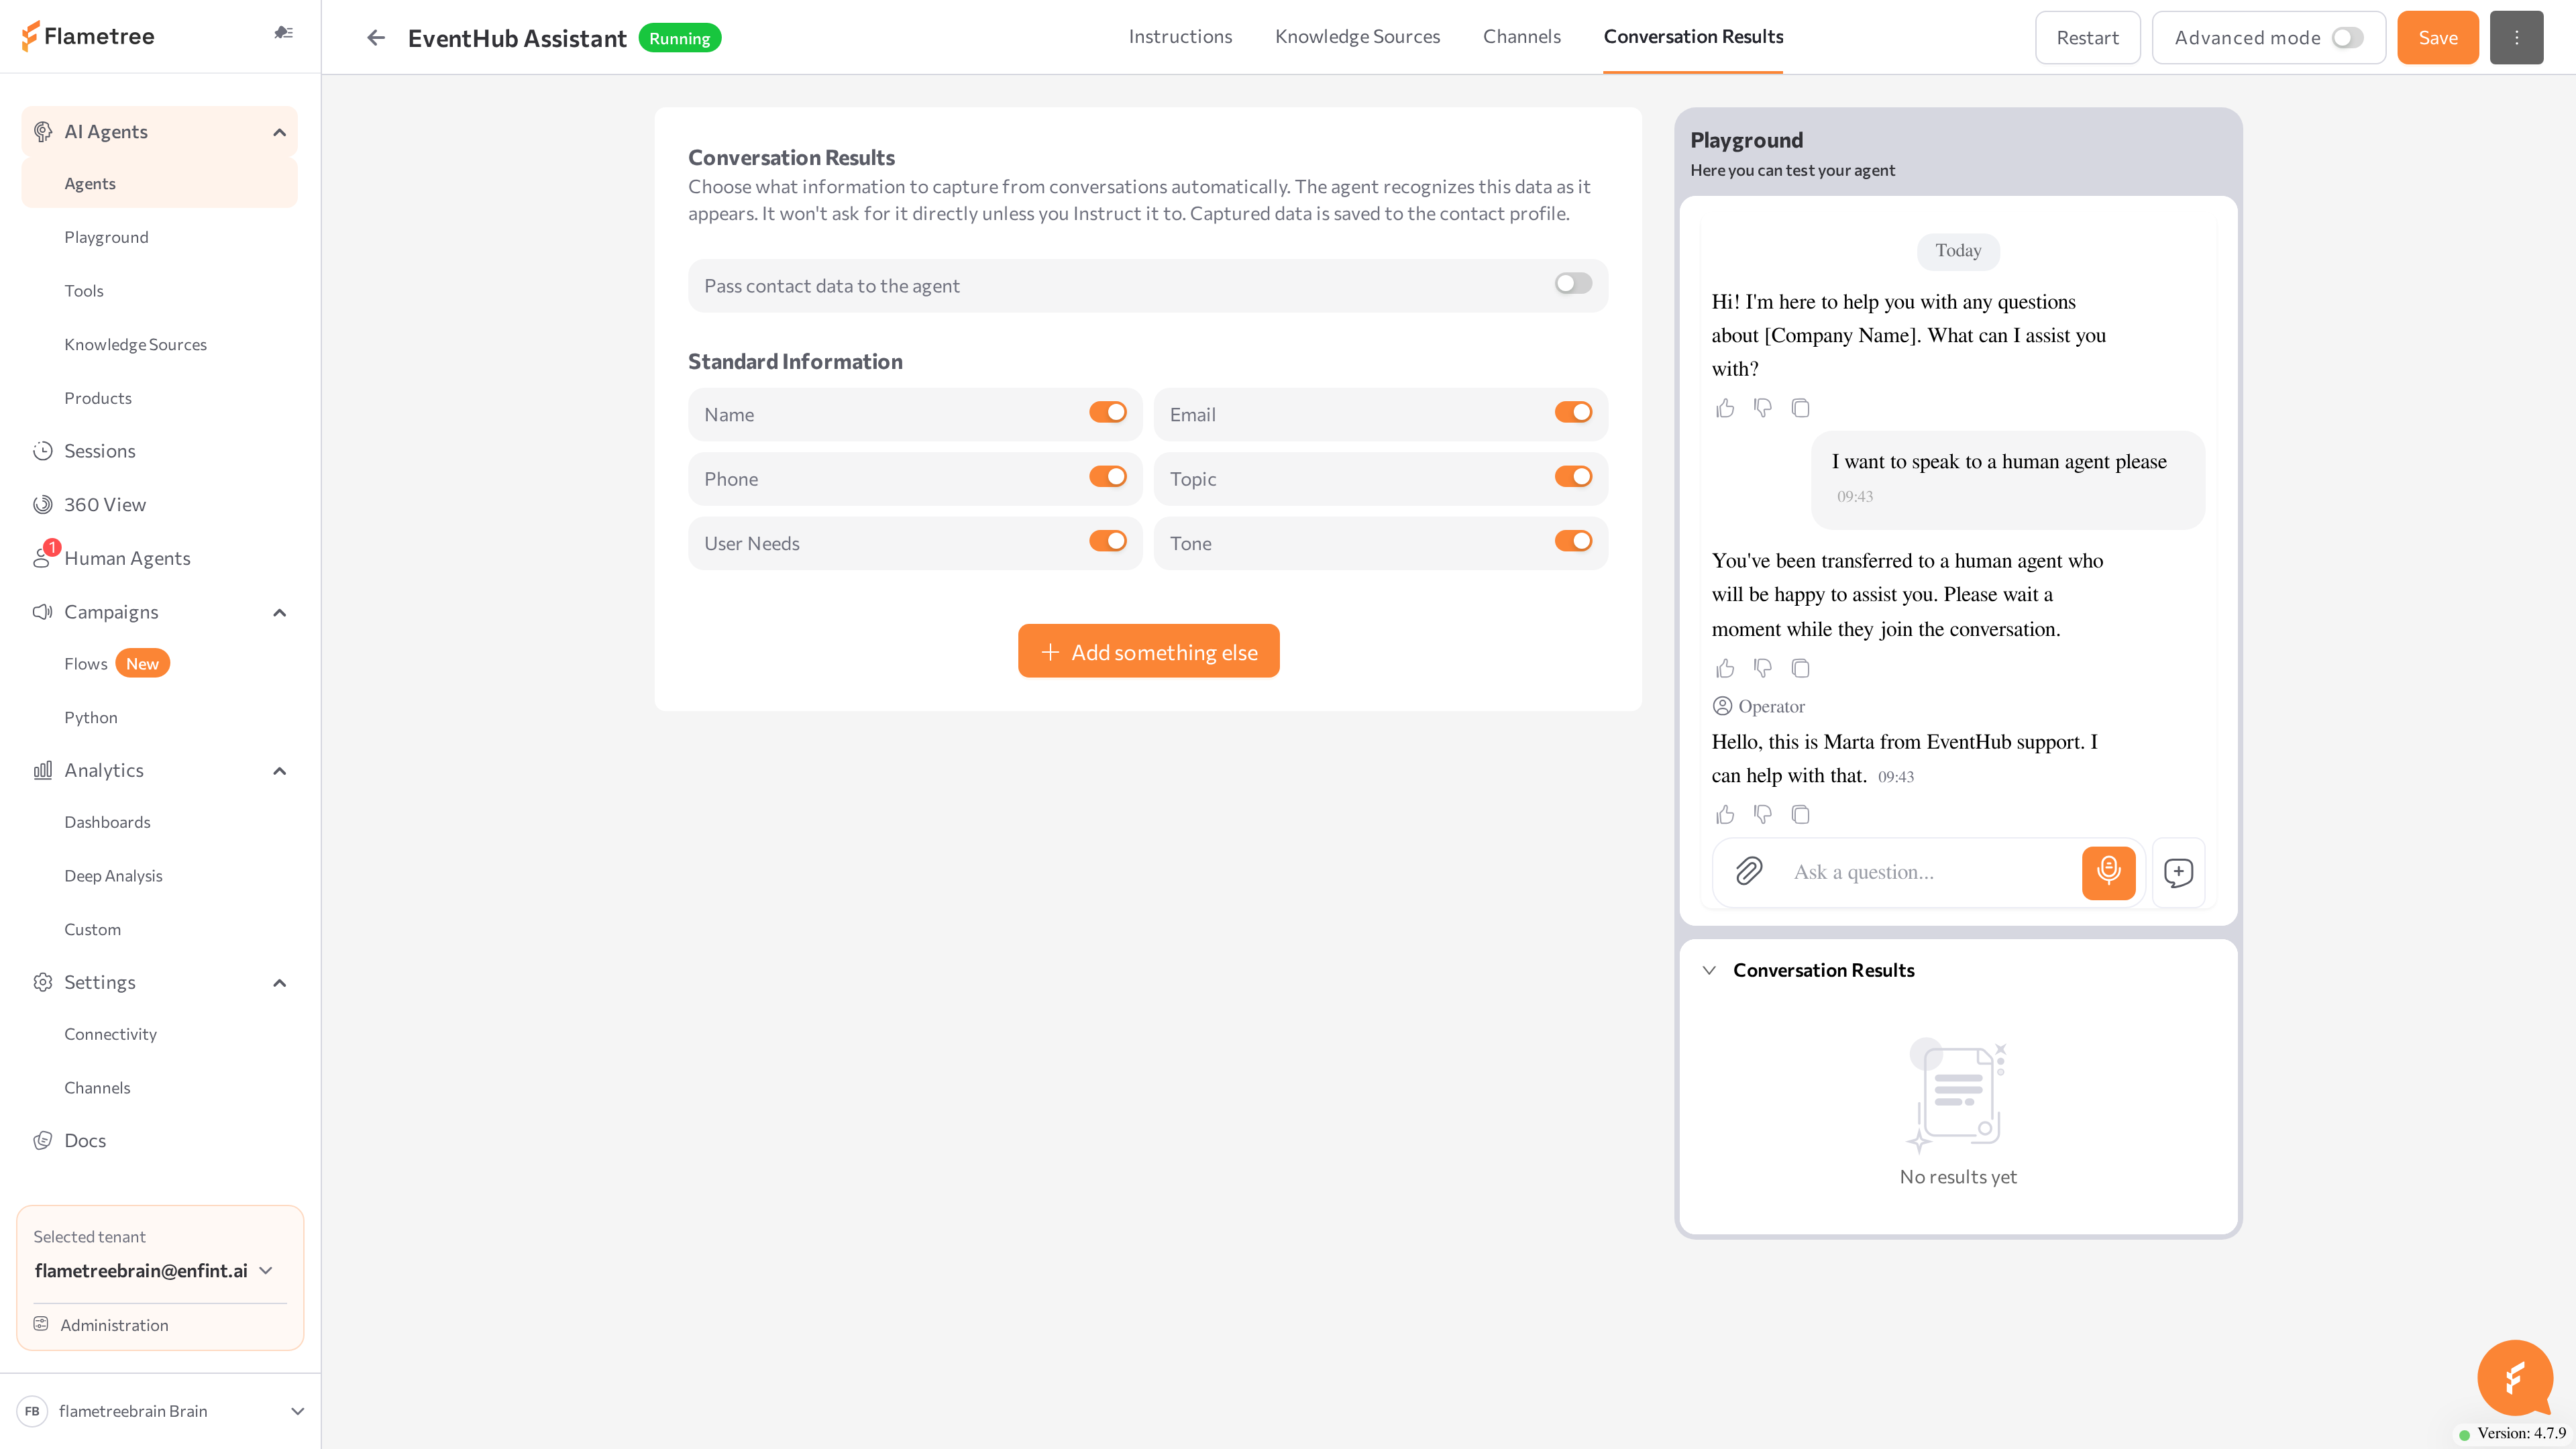Viewport: 2576px width, 1449px height.
Task: Thumbs down the transfer message
Action: 1763,668
